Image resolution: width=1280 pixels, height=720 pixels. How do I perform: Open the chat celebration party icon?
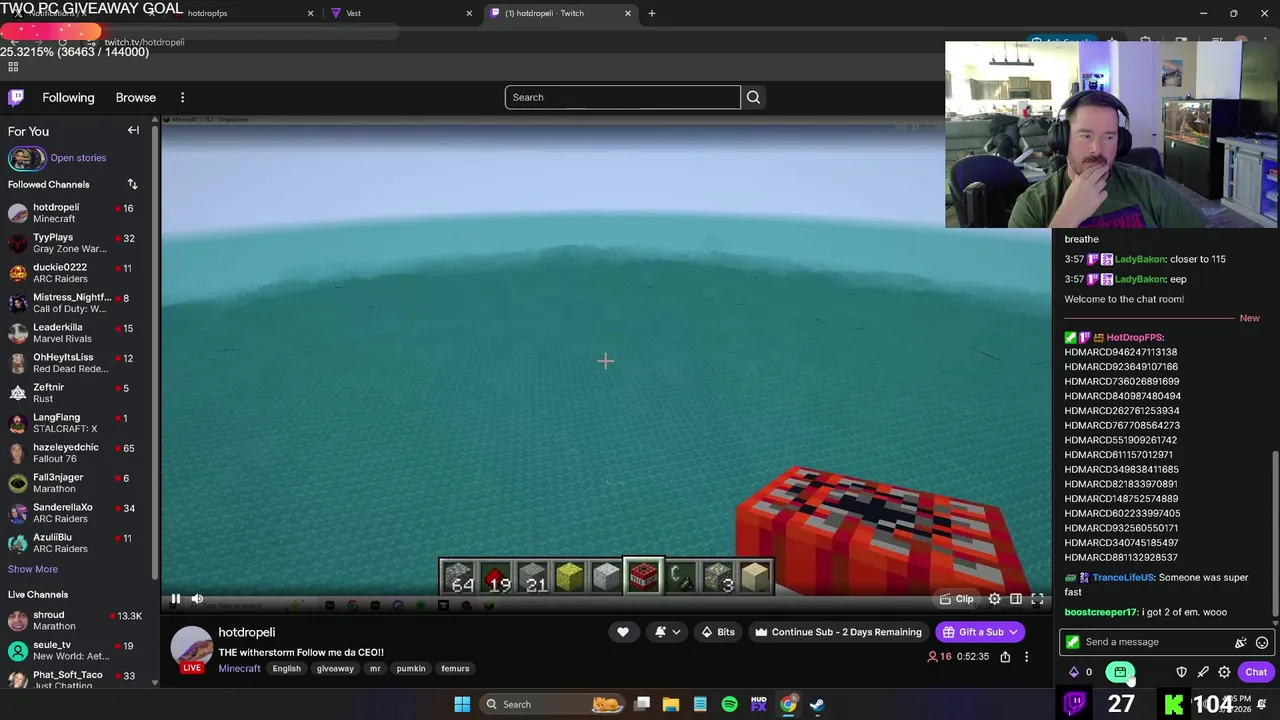click(x=1241, y=642)
